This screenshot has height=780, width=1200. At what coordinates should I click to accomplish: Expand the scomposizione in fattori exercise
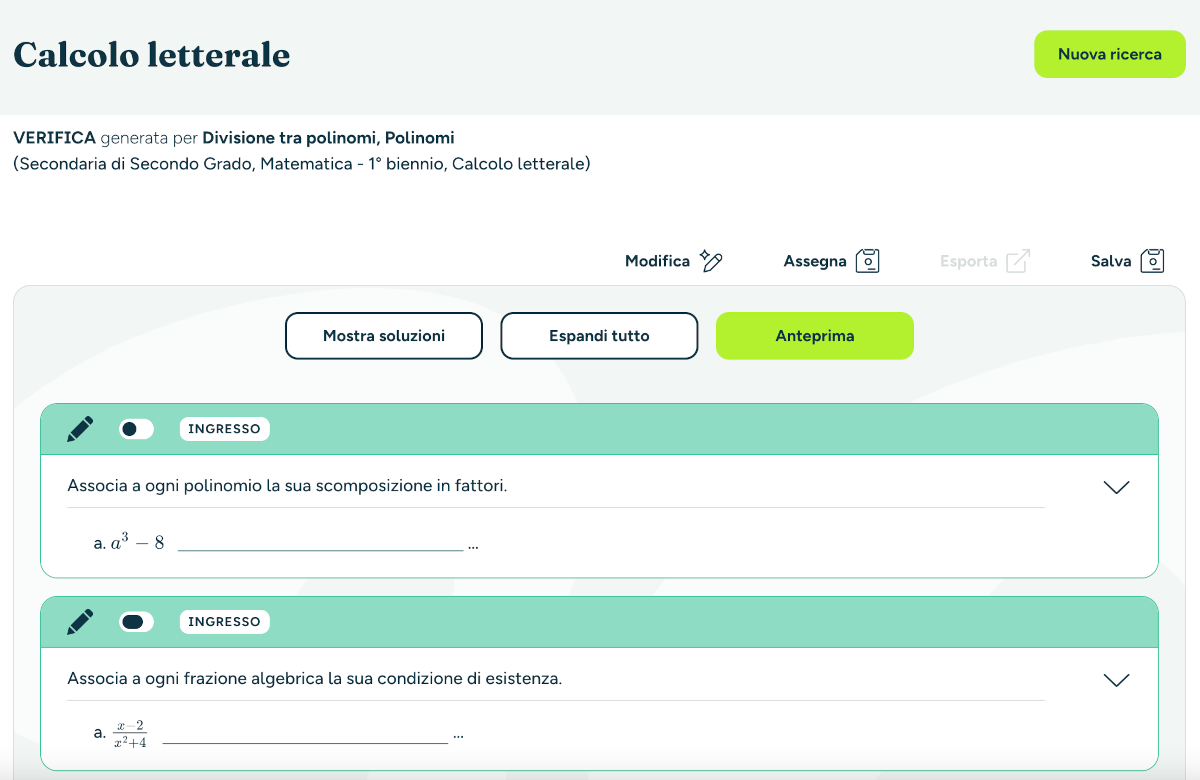point(1116,487)
